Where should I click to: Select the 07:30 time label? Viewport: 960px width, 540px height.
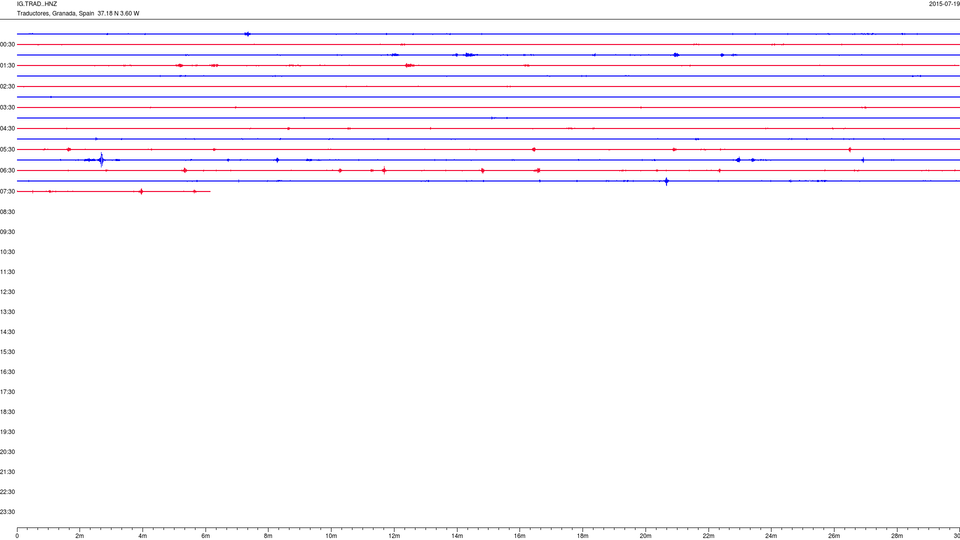click(x=7, y=192)
